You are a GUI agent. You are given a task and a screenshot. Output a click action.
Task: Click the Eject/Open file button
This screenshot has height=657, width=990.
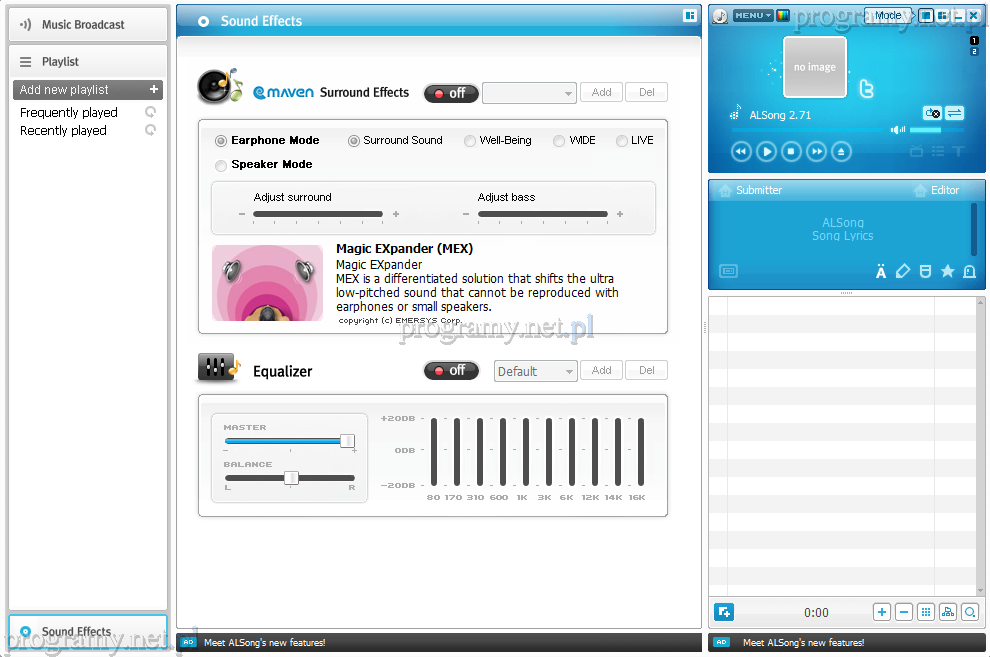(842, 152)
